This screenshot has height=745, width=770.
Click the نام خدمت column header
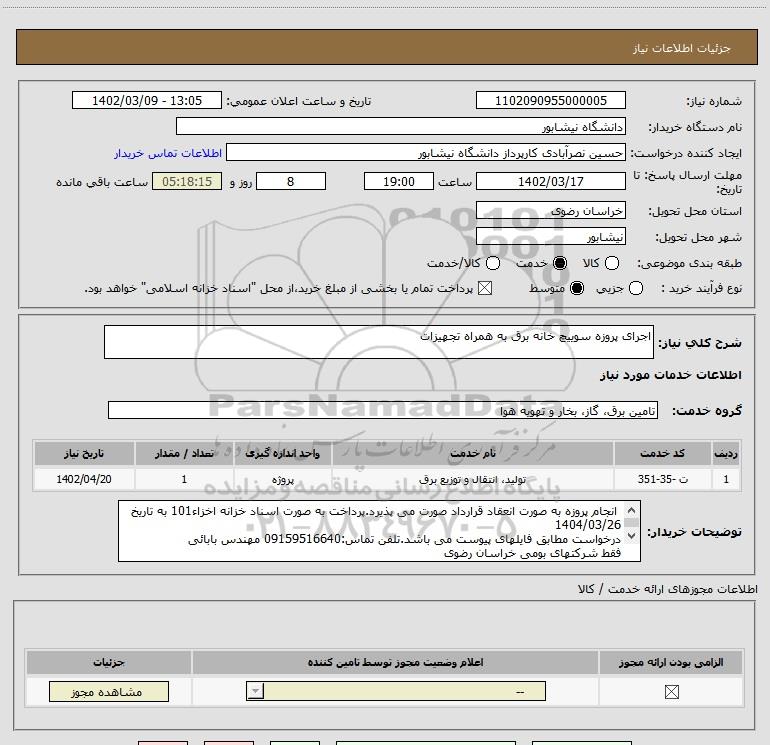(472, 453)
